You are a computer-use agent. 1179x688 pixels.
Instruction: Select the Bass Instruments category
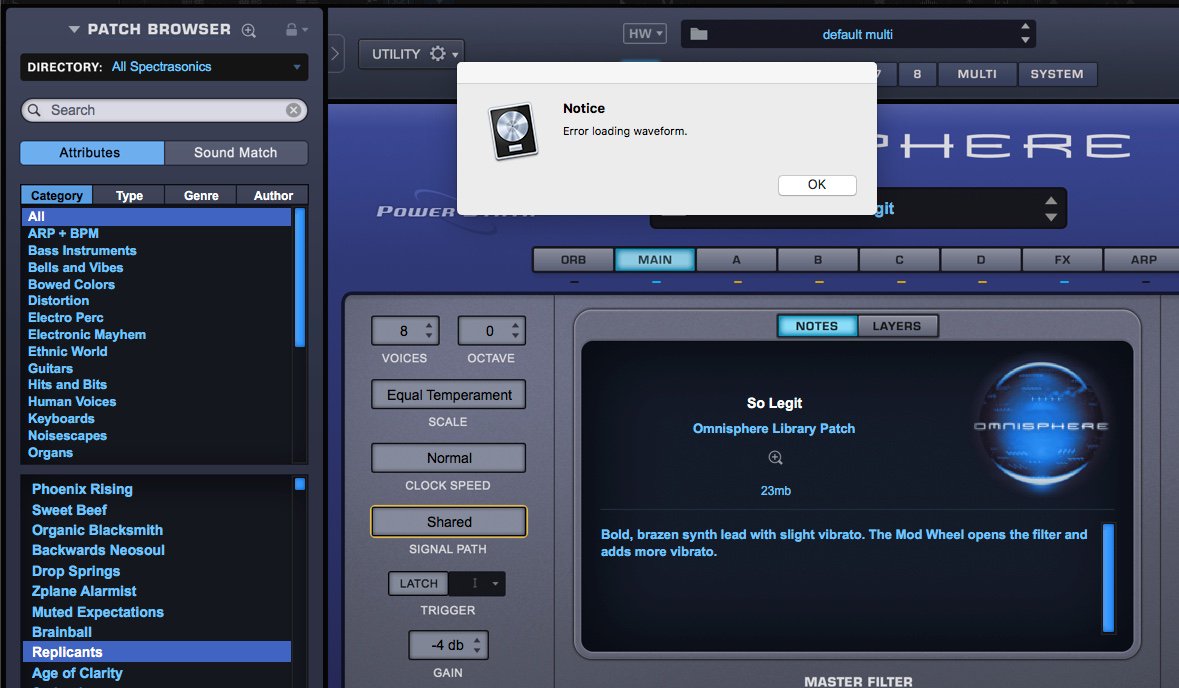(82, 250)
